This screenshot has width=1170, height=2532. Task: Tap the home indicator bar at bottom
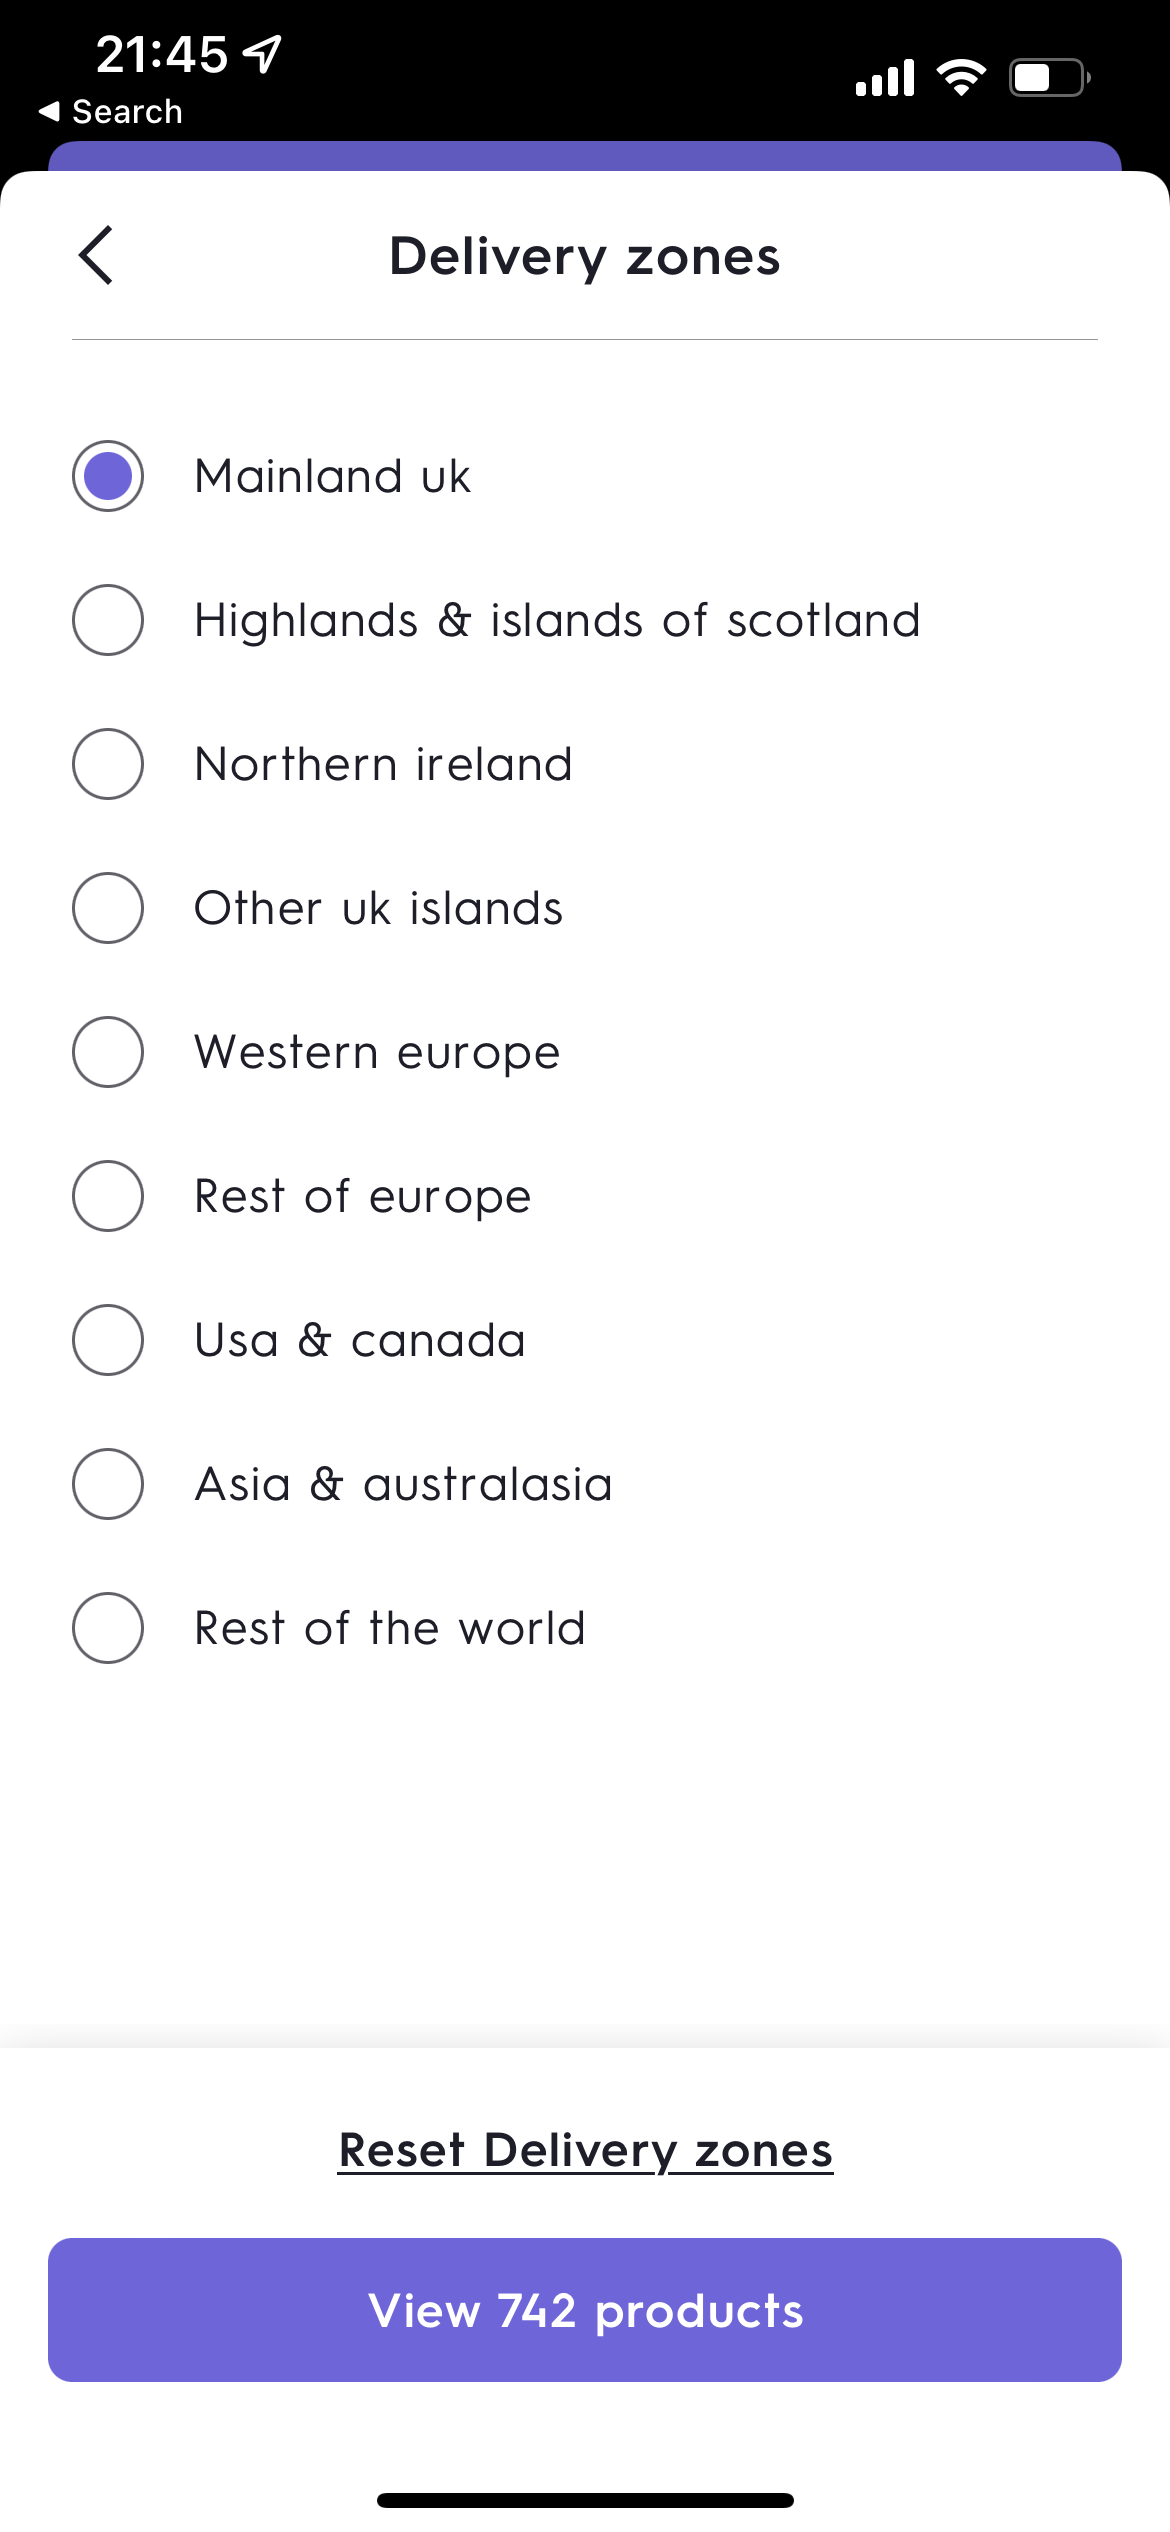click(585, 2500)
